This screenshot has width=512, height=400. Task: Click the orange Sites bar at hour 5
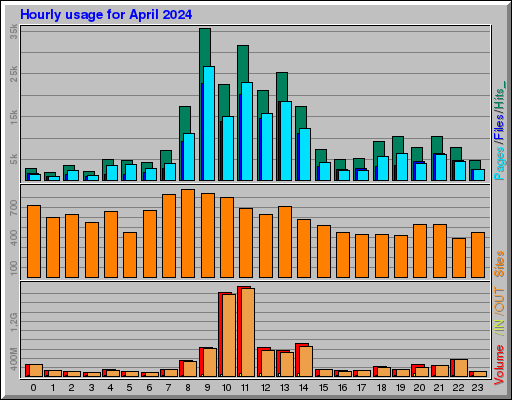click(x=130, y=255)
